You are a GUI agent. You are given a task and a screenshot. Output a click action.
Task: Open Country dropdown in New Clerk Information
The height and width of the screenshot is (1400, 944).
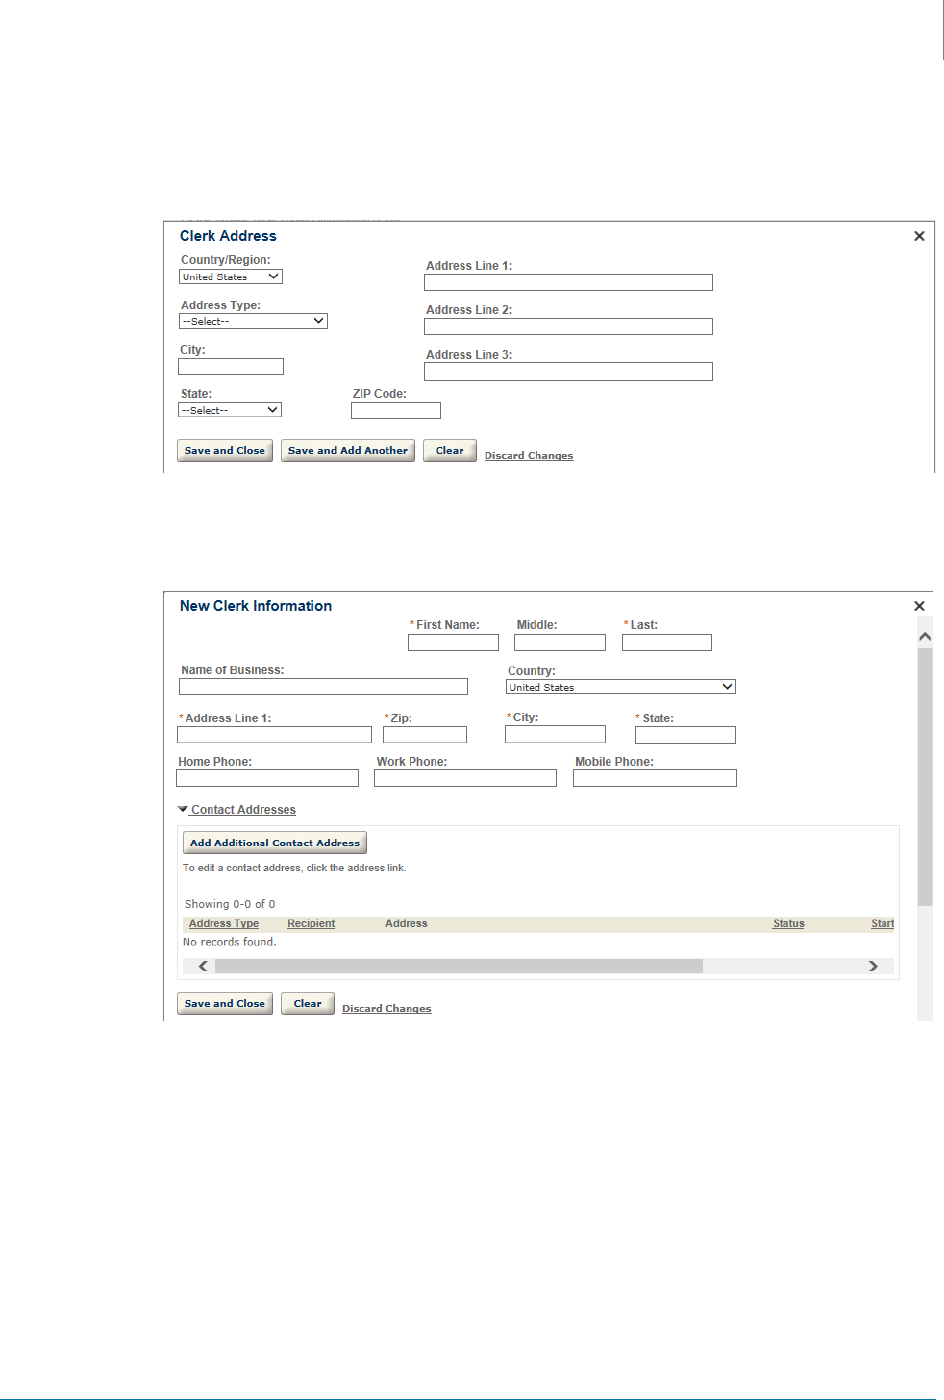pyautogui.click(x=621, y=687)
